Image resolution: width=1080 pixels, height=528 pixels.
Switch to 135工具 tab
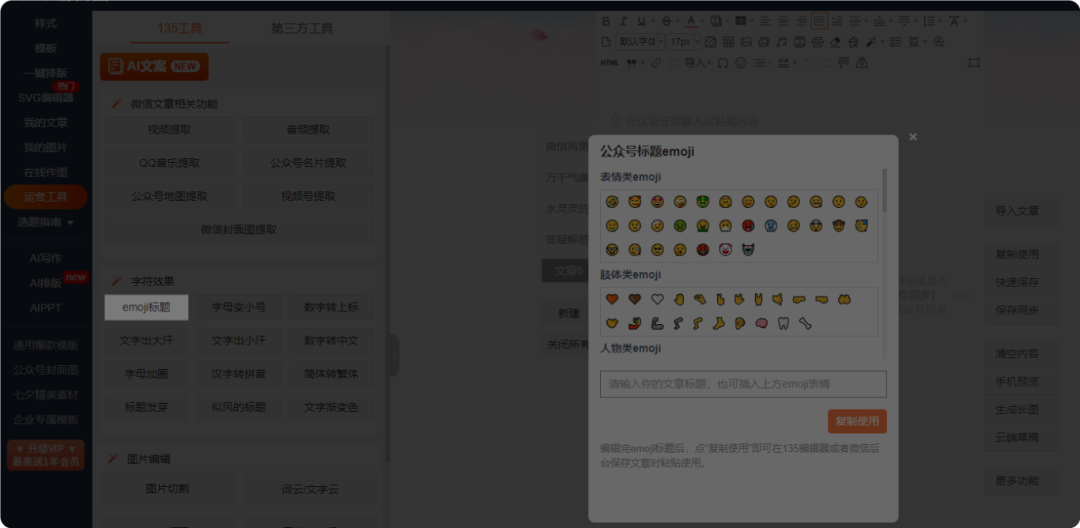coord(180,28)
